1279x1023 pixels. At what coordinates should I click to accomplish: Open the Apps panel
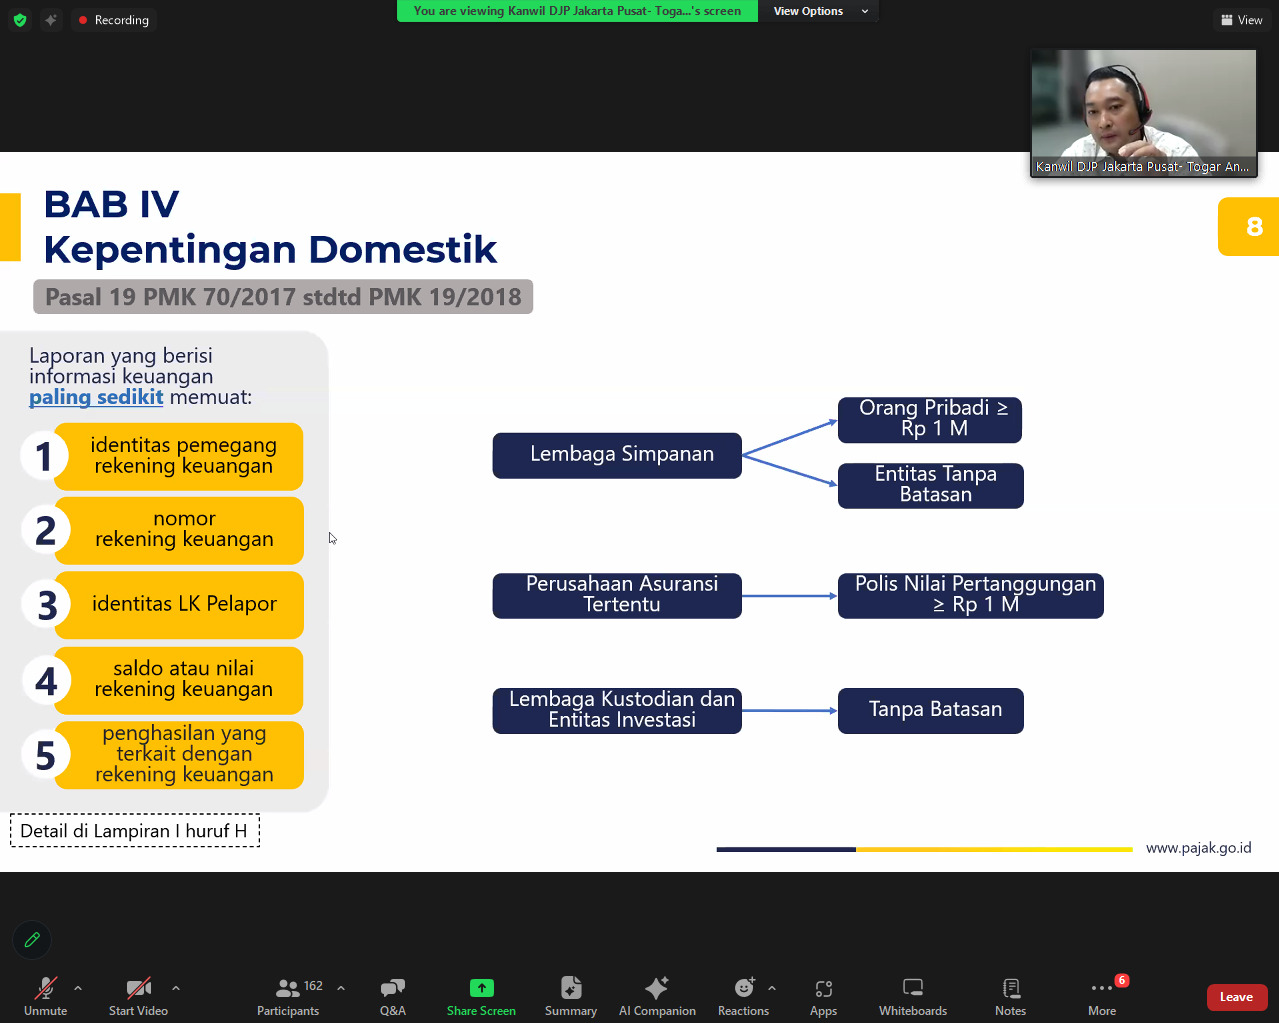[x=823, y=996]
